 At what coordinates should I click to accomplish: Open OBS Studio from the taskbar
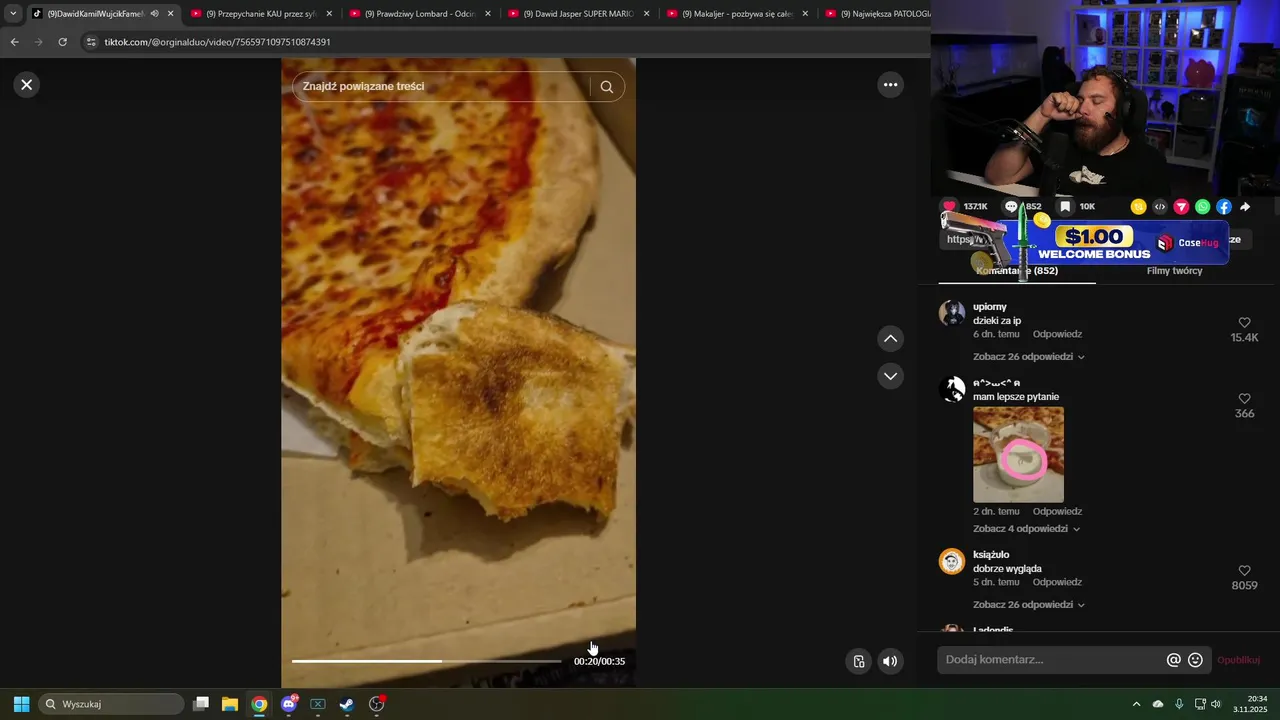point(377,704)
